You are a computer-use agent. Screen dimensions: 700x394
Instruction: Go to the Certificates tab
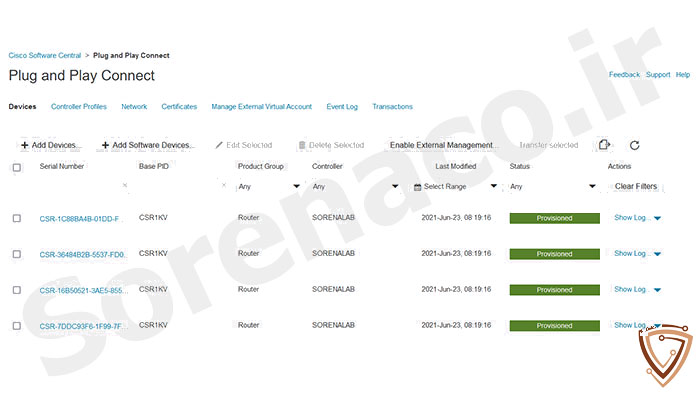click(x=179, y=107)
